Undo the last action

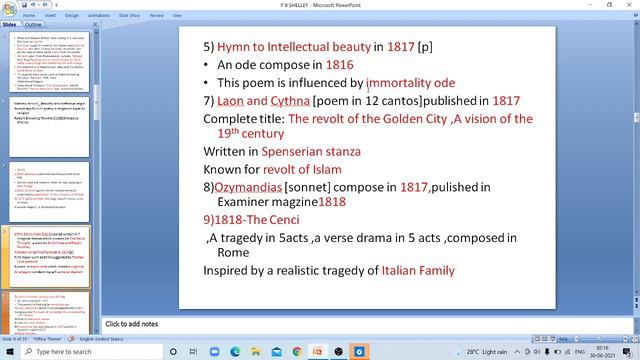tap(33, 5)
